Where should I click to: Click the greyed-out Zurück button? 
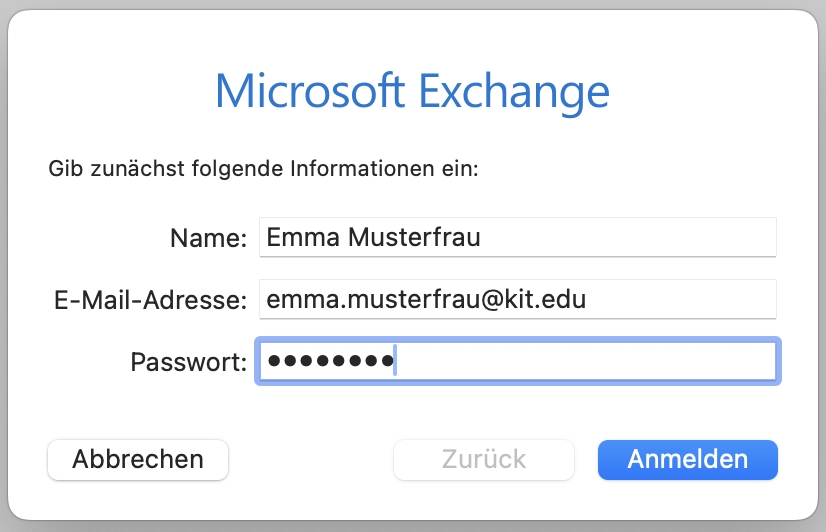(x=484, y=459)
